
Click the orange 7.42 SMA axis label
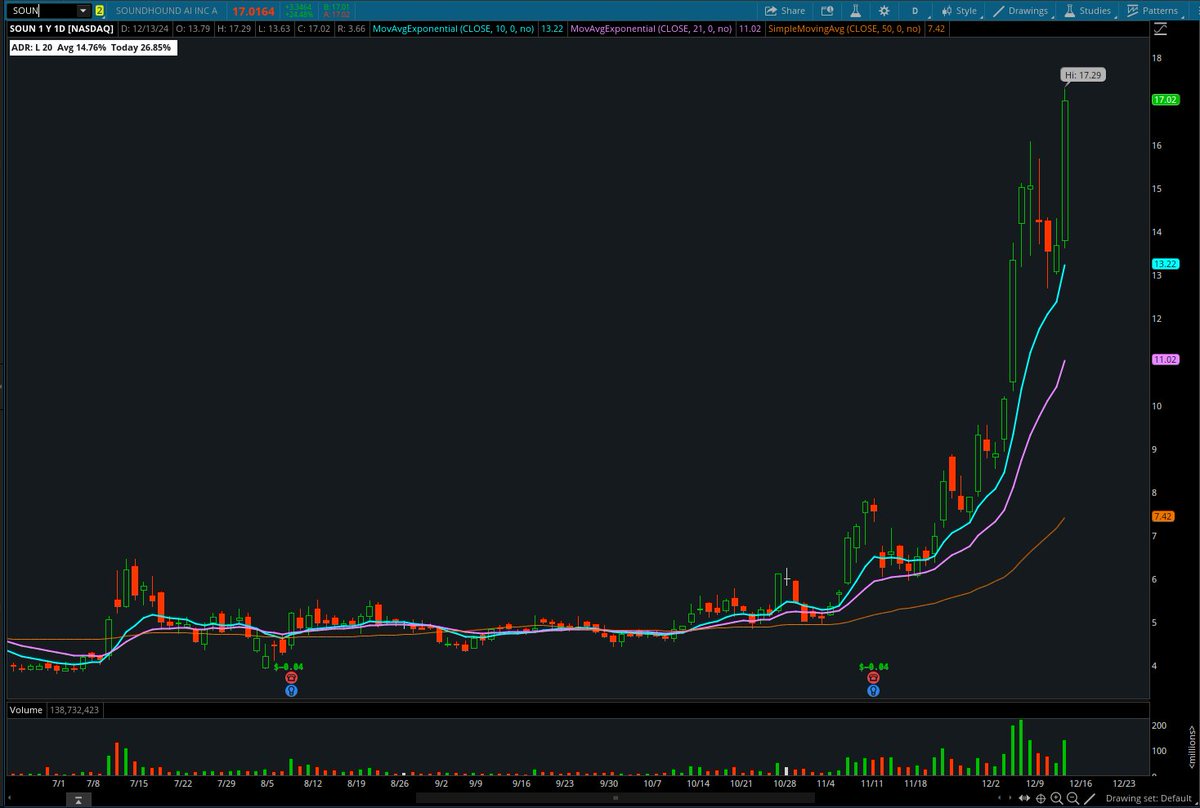click(x=1162, y=516)
